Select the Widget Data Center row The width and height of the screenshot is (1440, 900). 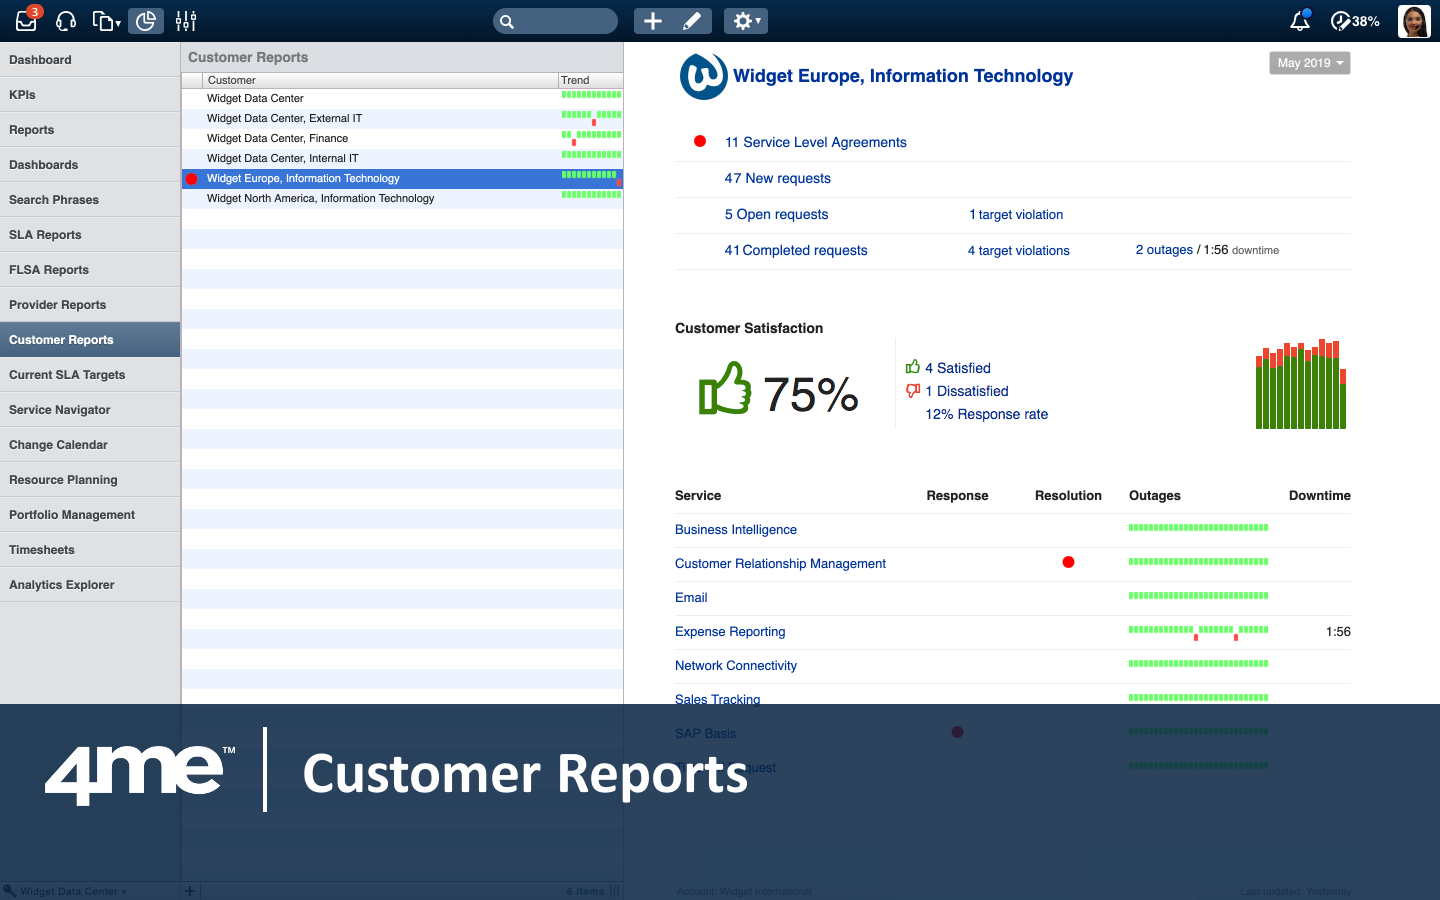pos(402,99)
